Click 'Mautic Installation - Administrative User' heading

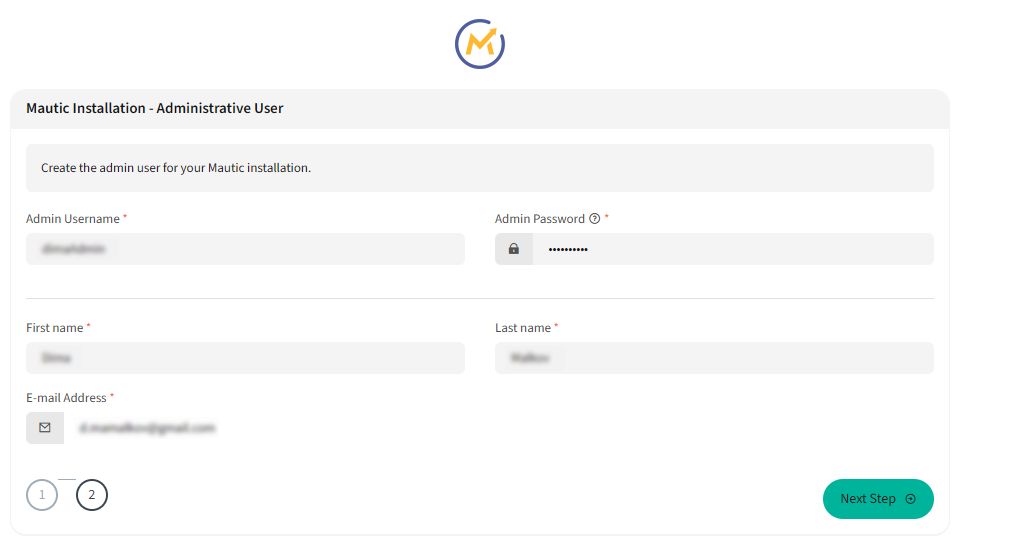pyautogui.click(x=155, y=108)
